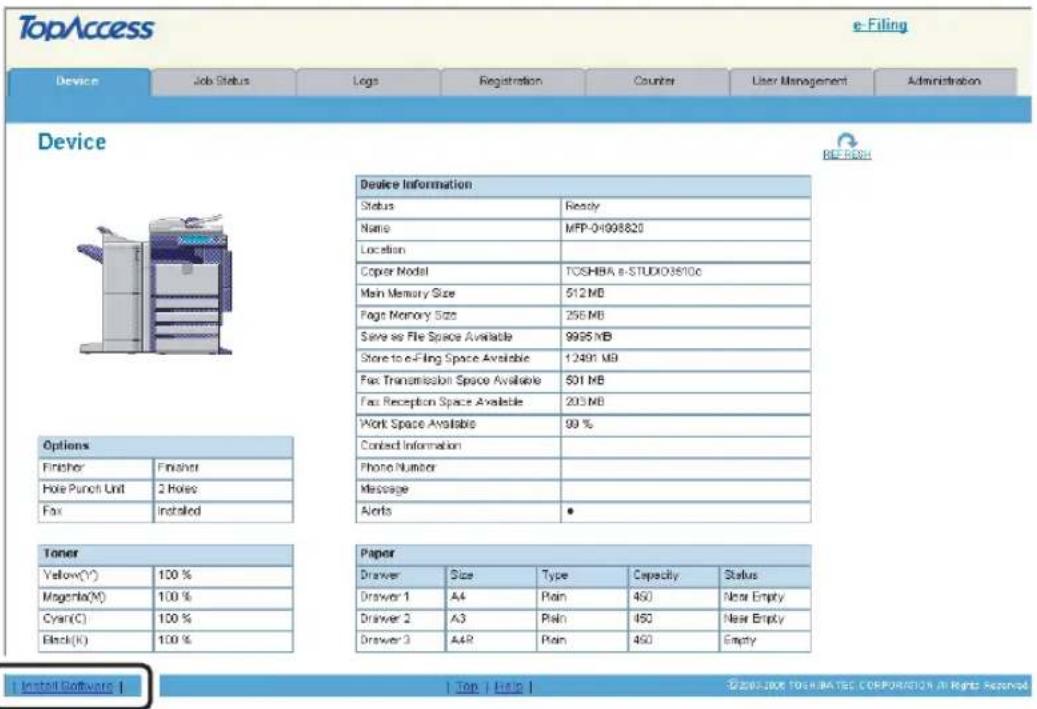This screenshot has height=709, width=1037.
Task: Click the Toner table header
Action: pos(165,554)
